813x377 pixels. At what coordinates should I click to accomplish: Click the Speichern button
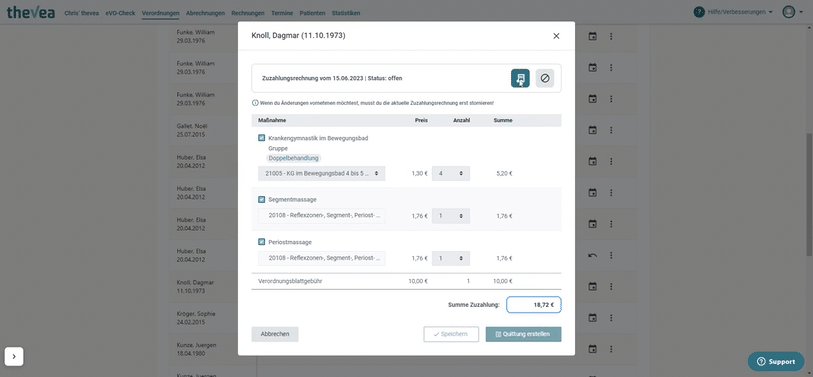pos(451,334)
